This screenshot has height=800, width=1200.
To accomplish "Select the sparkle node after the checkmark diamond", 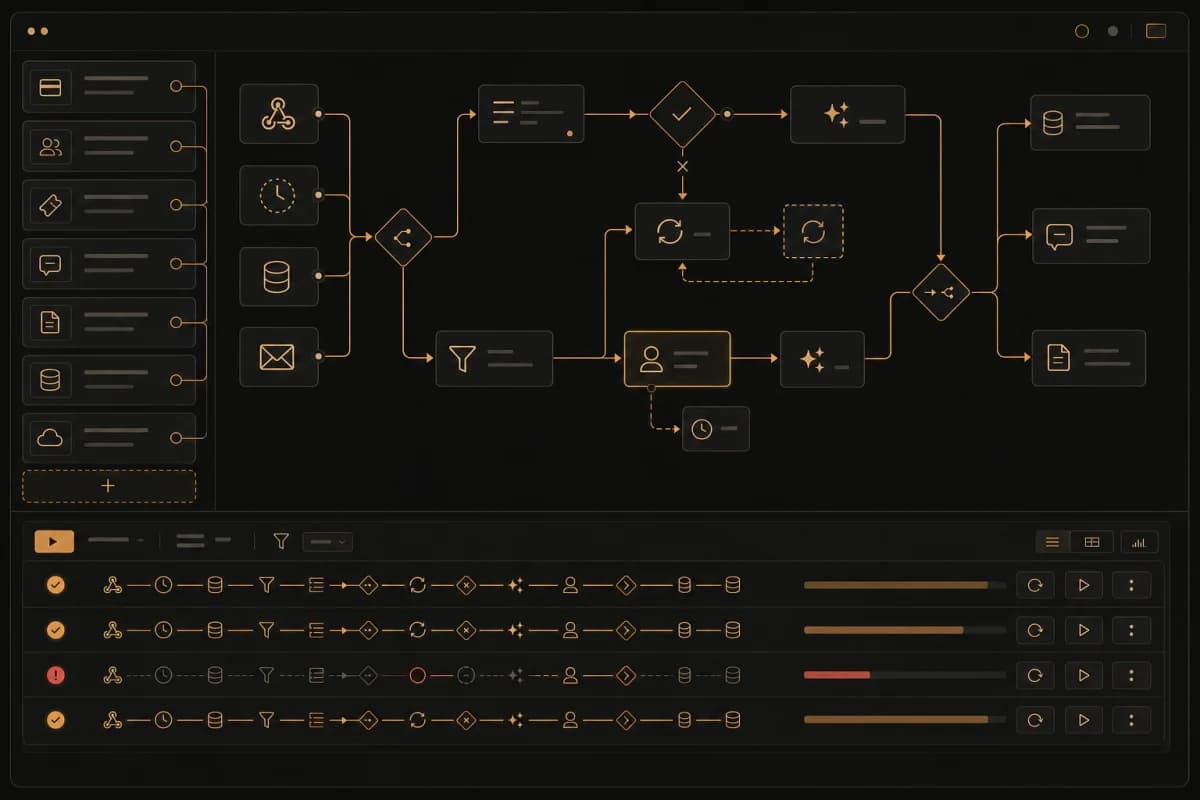I will coord(847,114).
